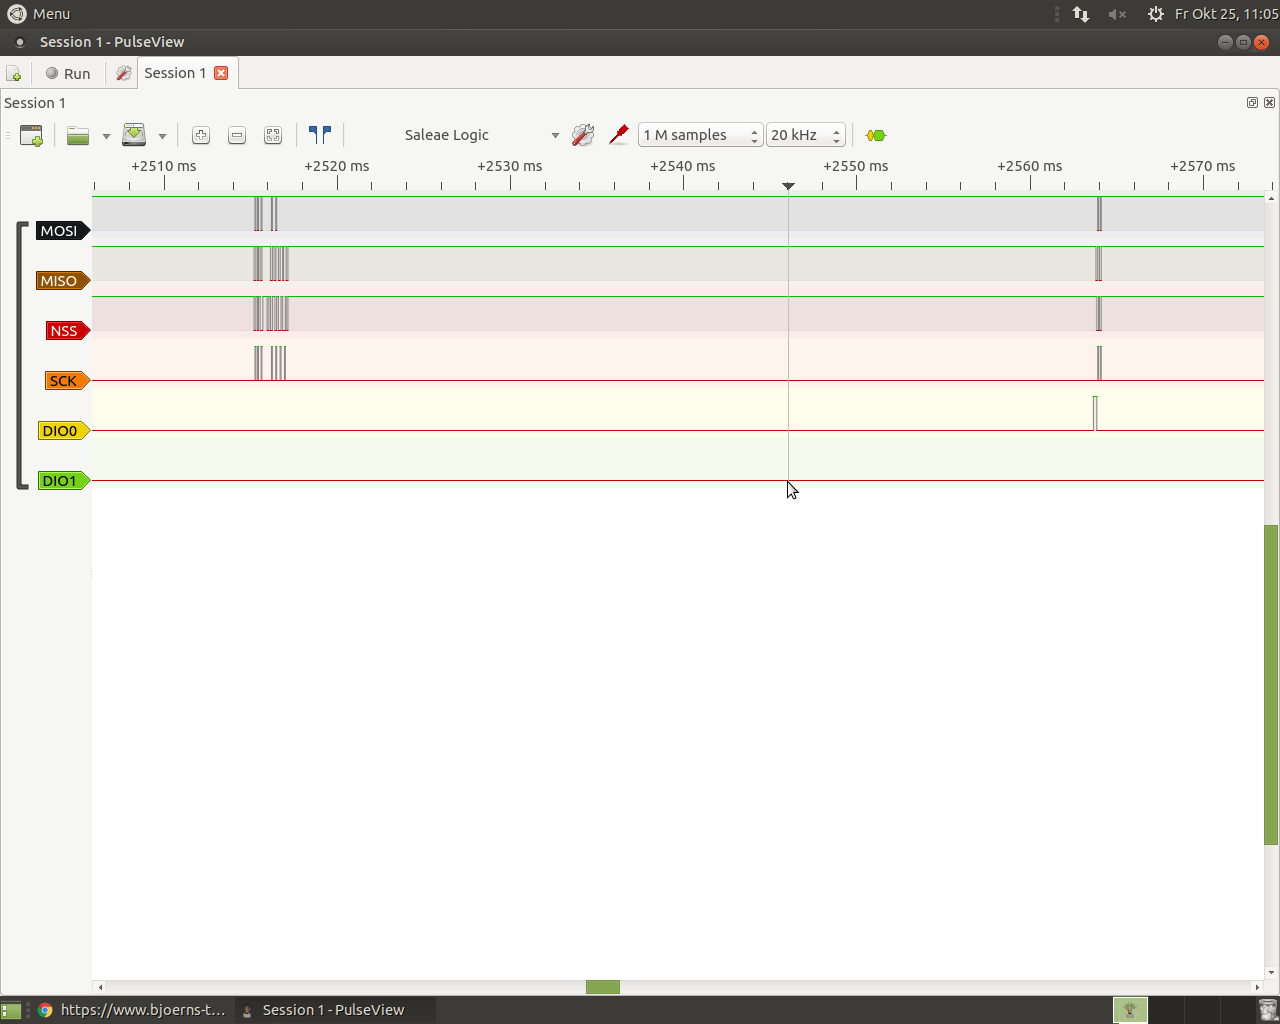Click the MOSI channel label
Viewport: 1280px width, 1024px height.
click(60, 231)
